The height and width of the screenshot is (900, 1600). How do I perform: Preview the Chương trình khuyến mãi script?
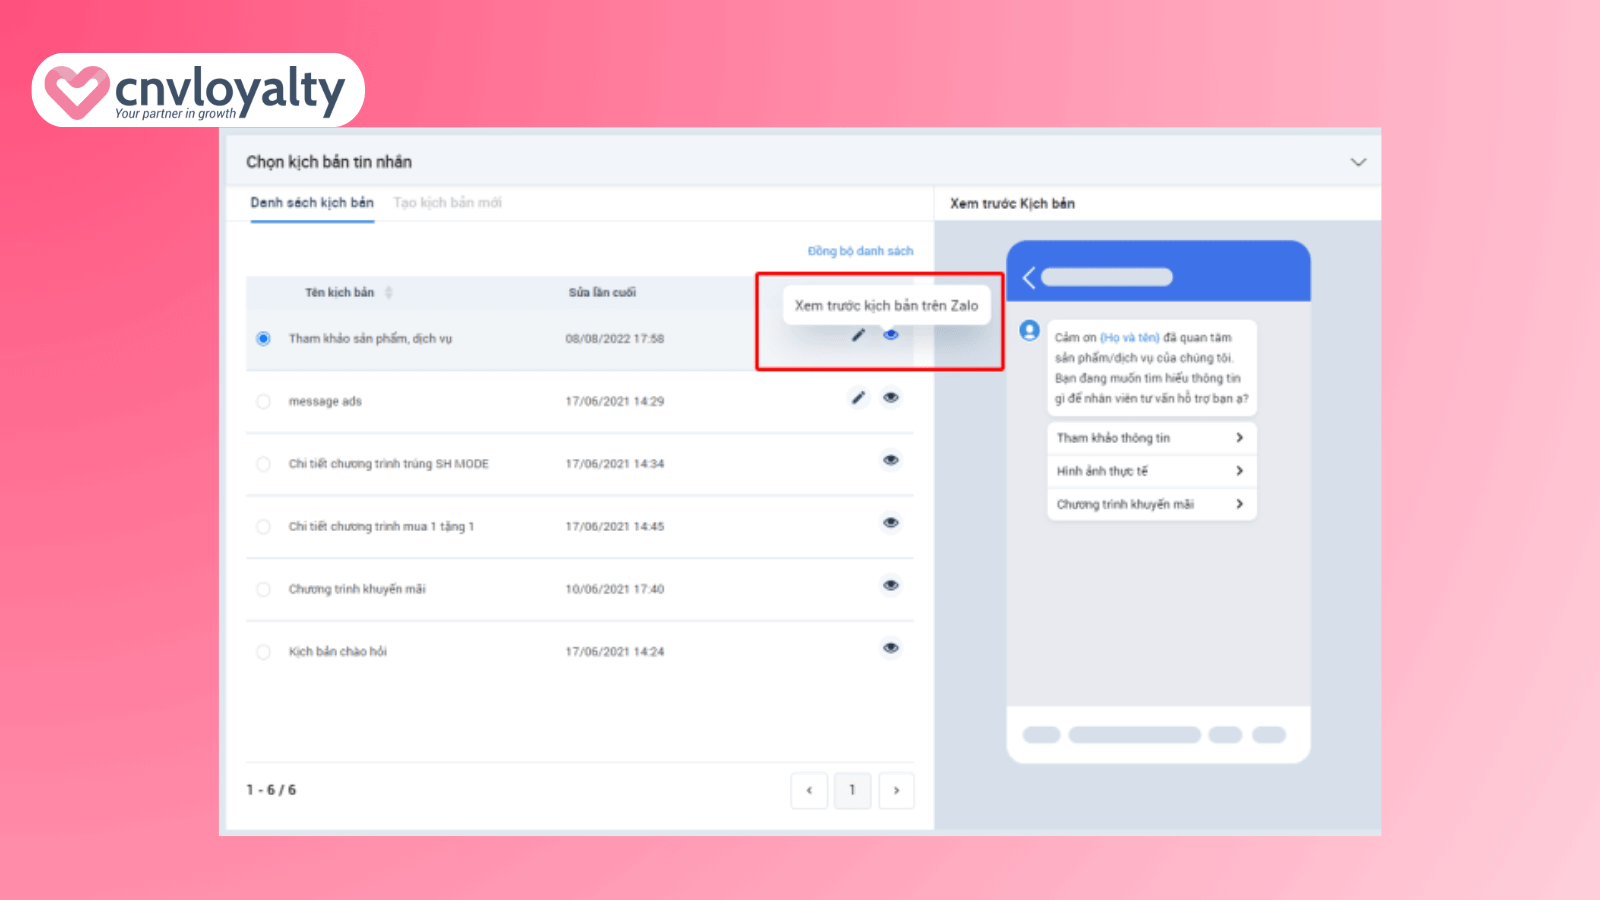tap(891, 586)
